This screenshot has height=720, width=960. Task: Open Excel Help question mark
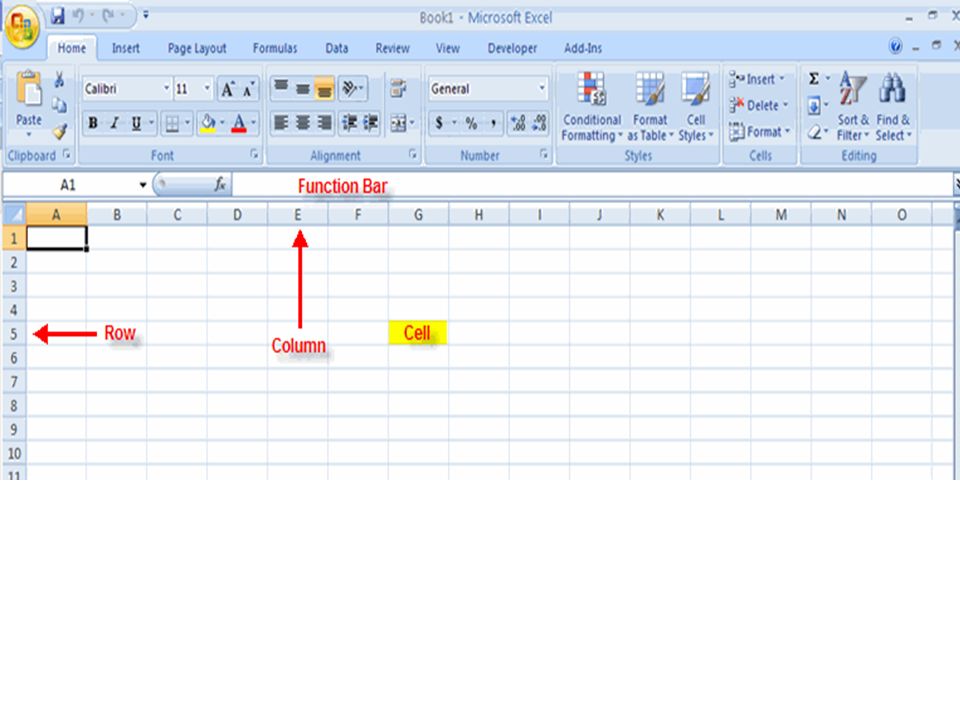pos(895,47)
